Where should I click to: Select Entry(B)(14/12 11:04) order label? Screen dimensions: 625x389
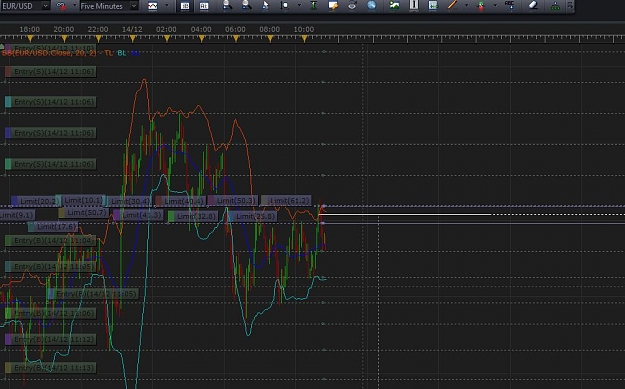point(50,240)
